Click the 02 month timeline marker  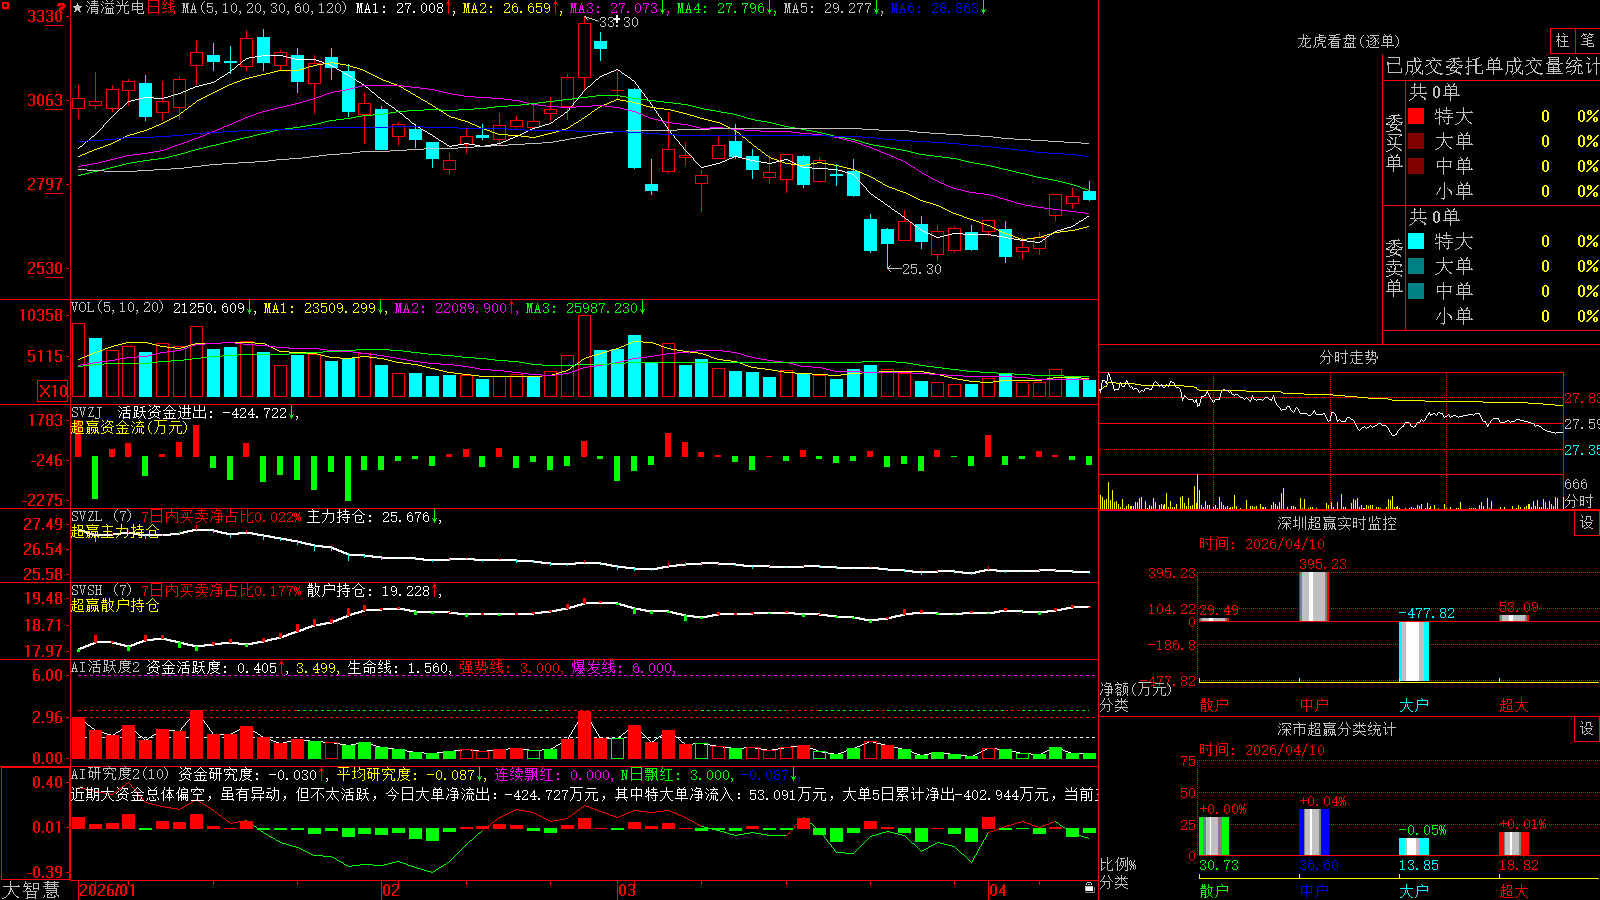click(x=391, y=890)
